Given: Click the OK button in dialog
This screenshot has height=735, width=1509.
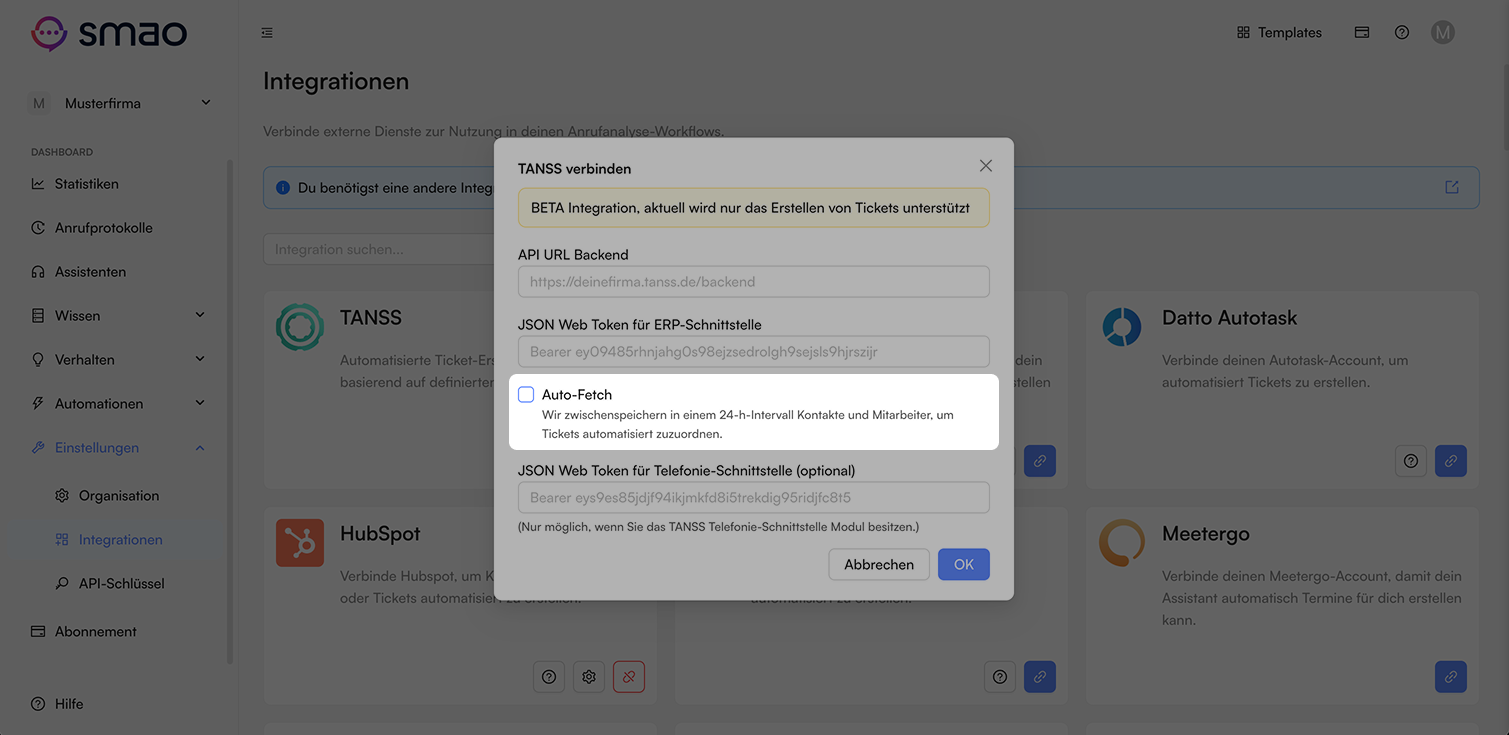Looking at the screenshot, I should [x=964, y=564].
